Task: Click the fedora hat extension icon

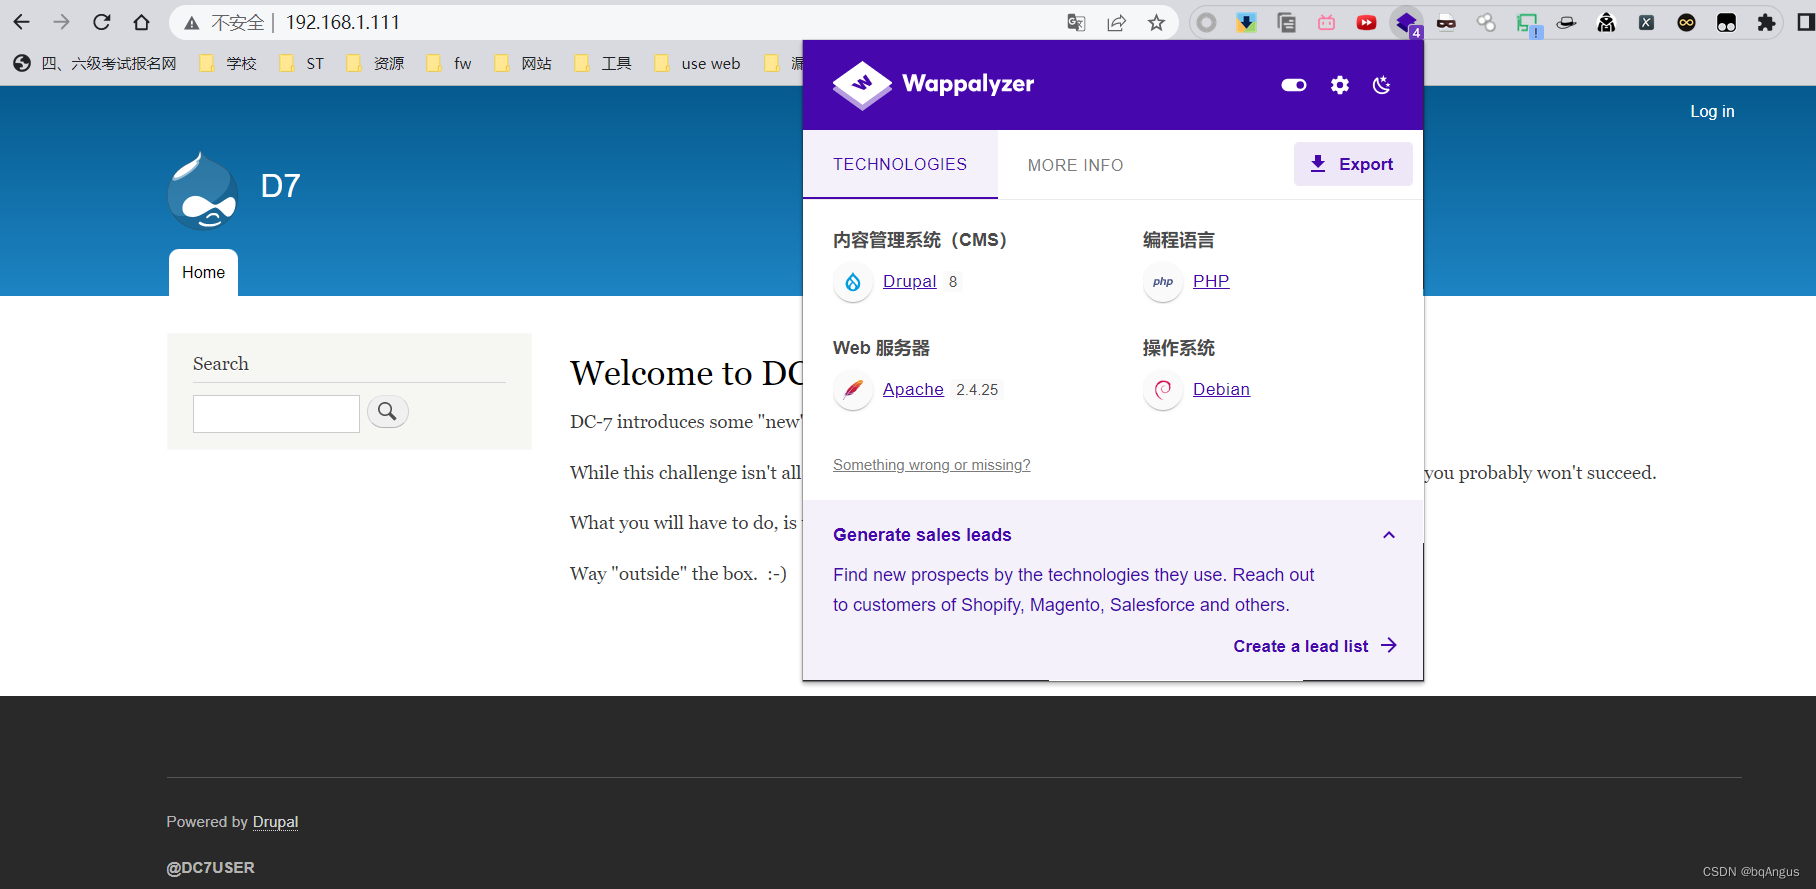Action: 1566,23
